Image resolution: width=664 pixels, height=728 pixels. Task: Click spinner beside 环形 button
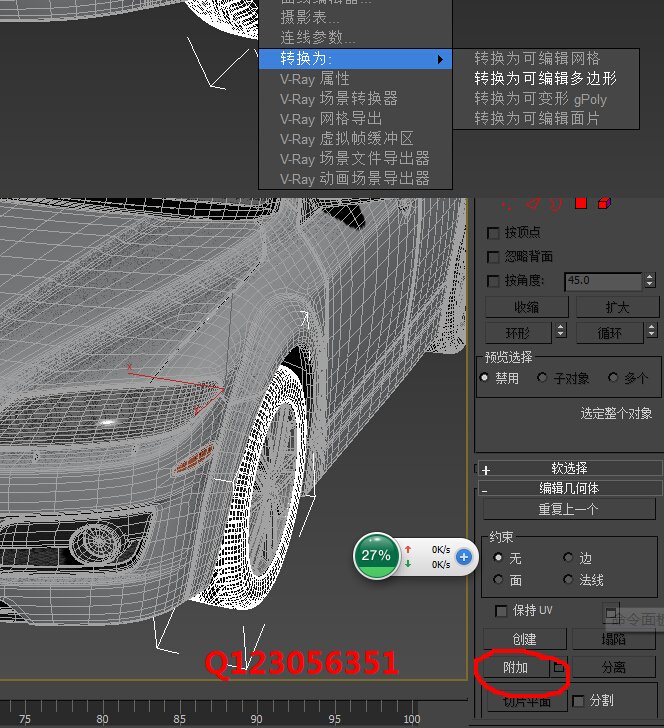pos(560,331)
